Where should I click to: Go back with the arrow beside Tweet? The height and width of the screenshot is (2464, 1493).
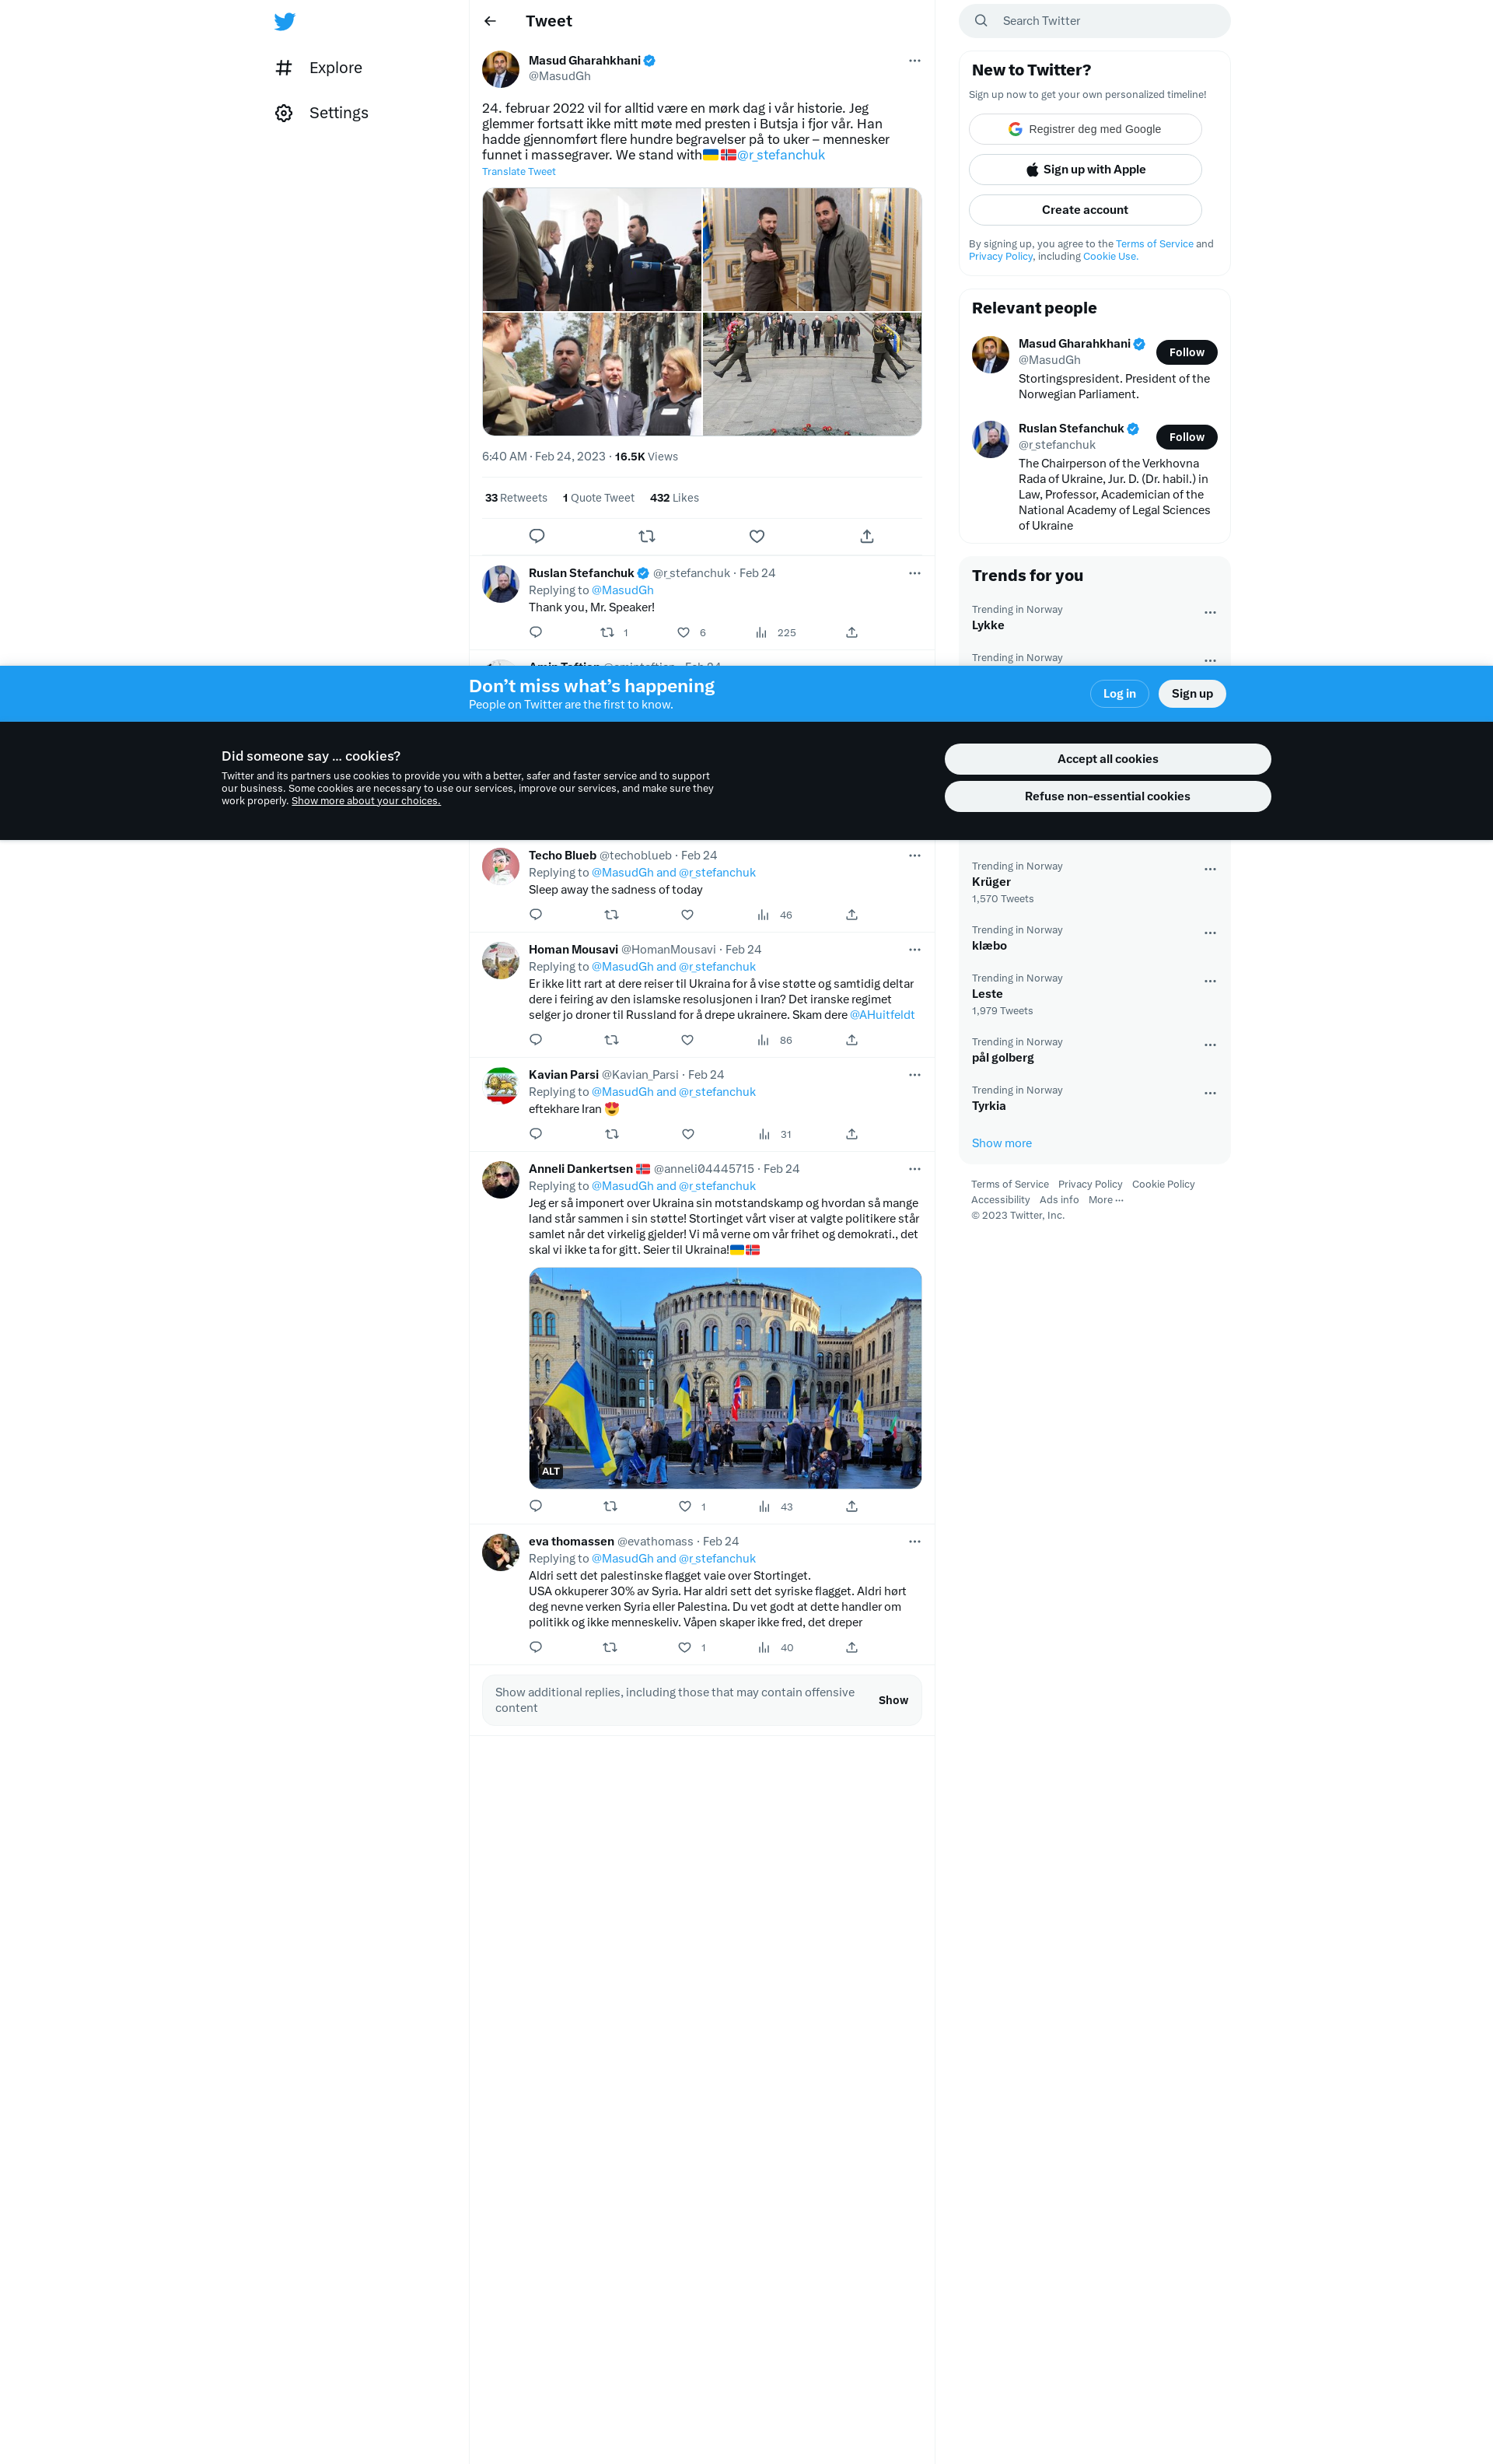point(490,21)
